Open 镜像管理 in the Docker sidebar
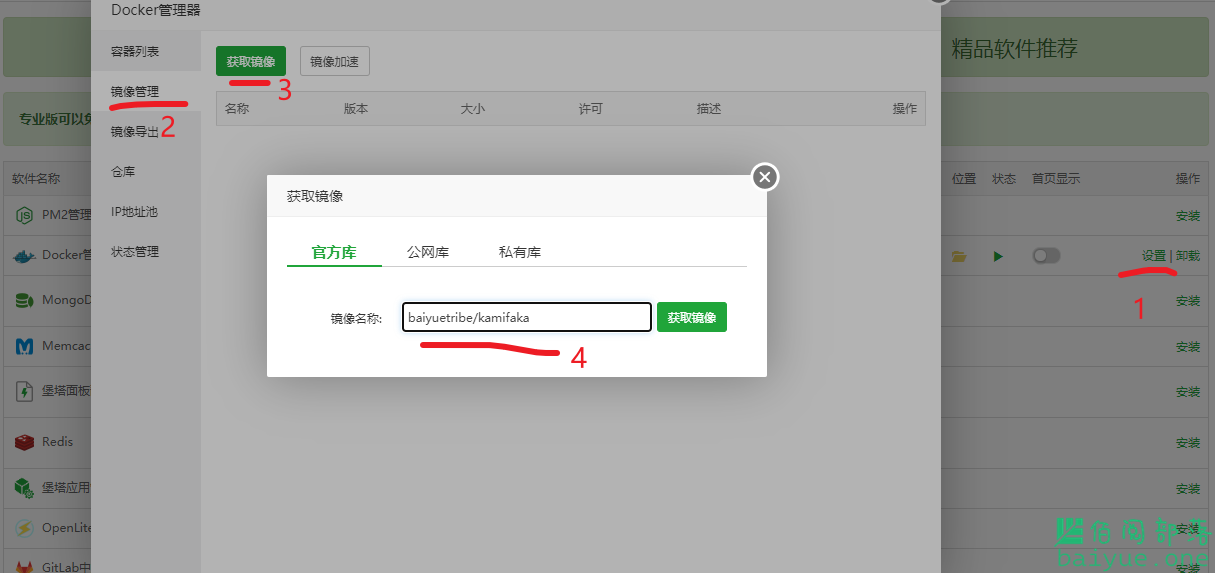1215x573 pixels. (135, 92)
